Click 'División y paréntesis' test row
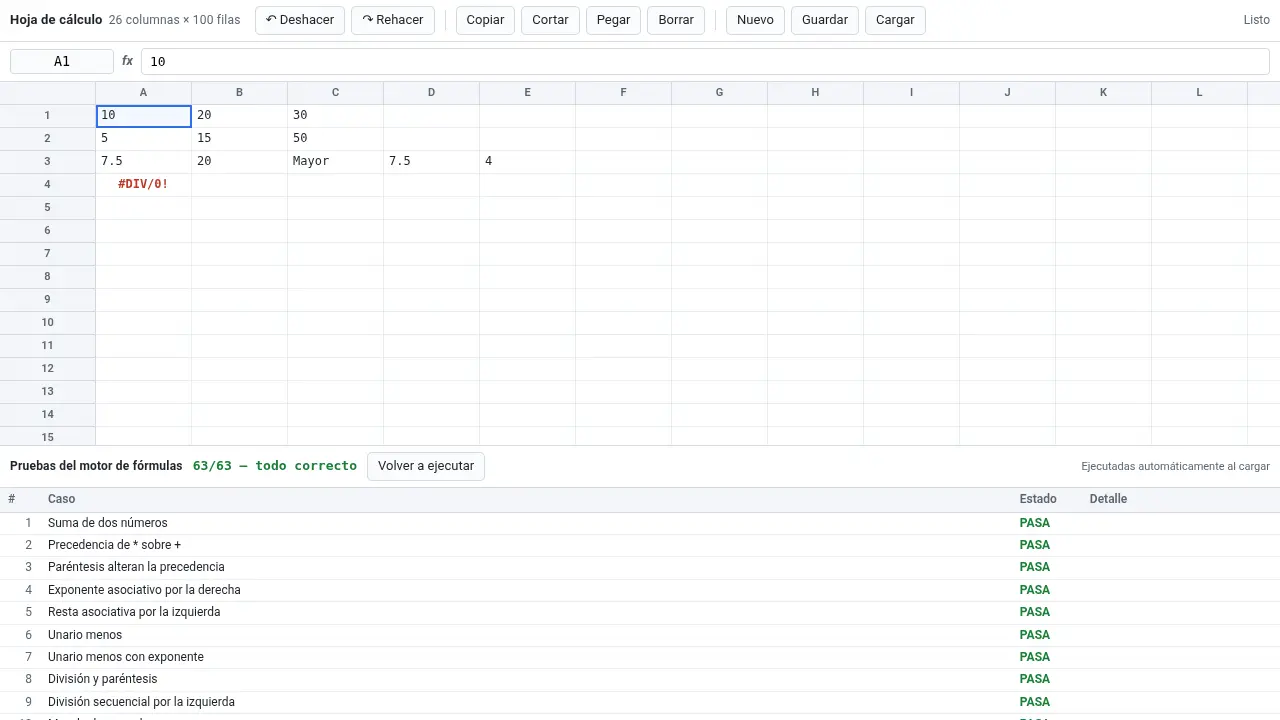1280x720 pixels. click(x=640, y=679)
